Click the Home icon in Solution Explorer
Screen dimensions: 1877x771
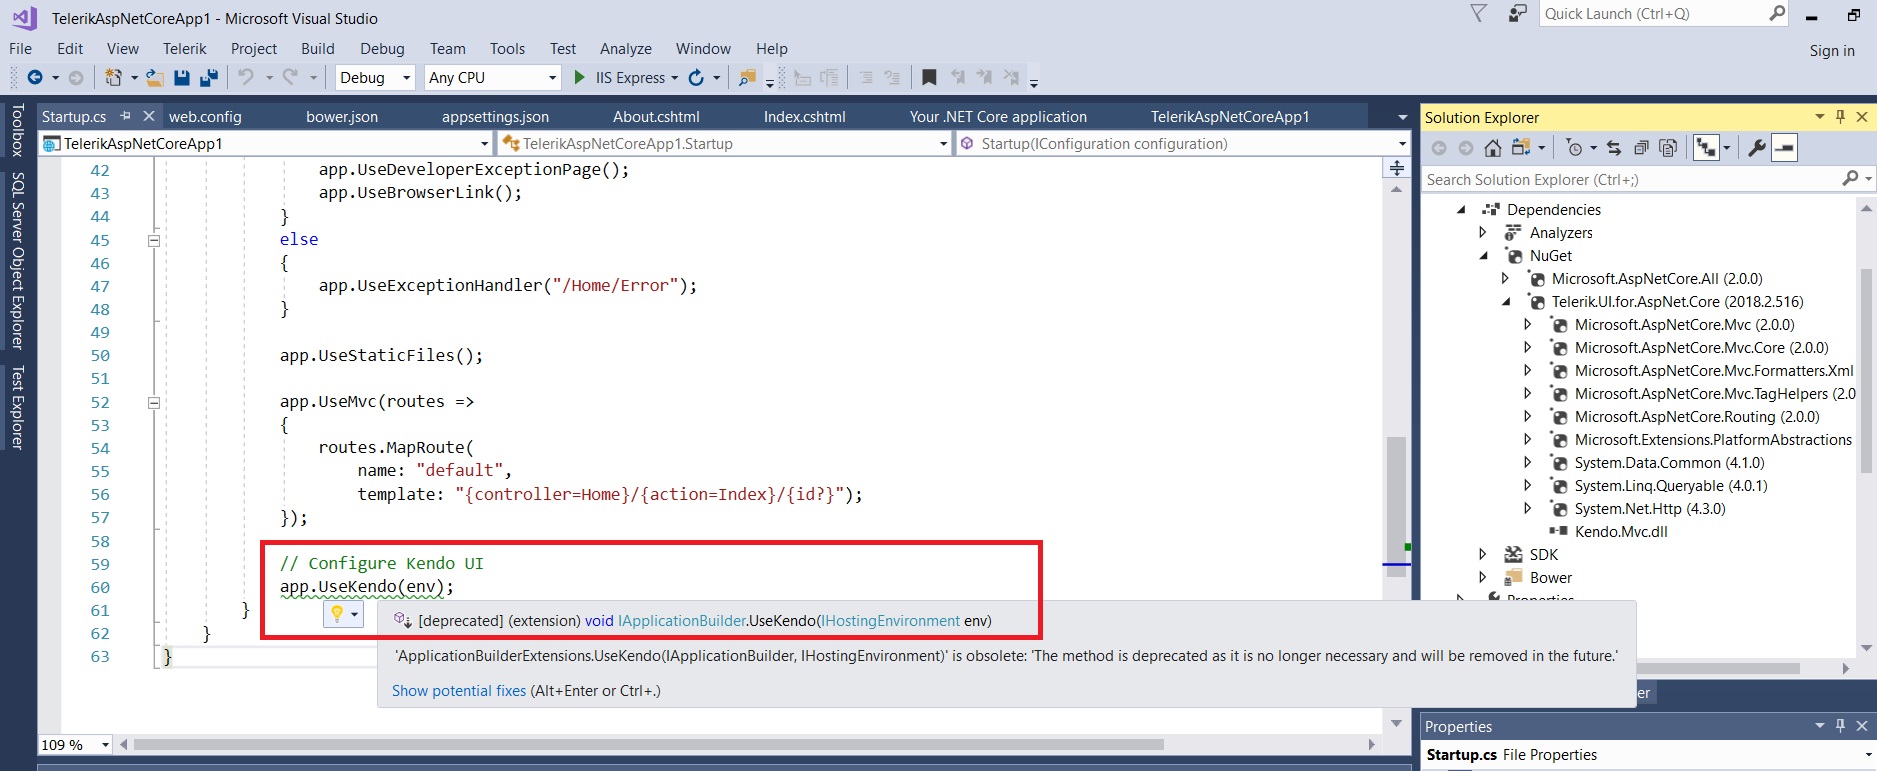click(1493, 148)
